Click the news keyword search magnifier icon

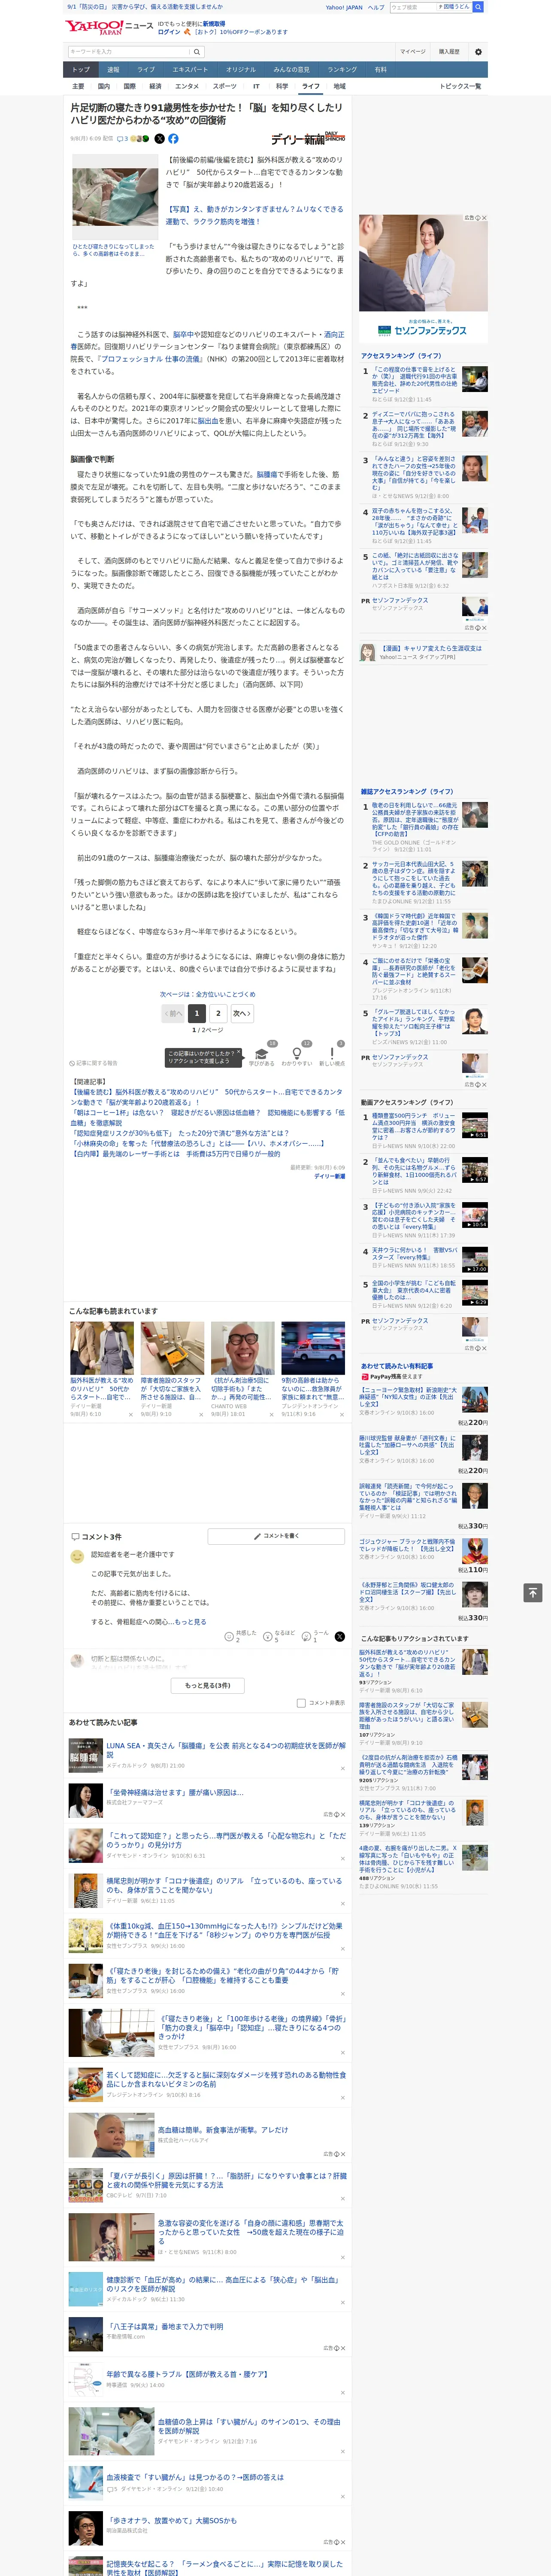click(197, 52)
